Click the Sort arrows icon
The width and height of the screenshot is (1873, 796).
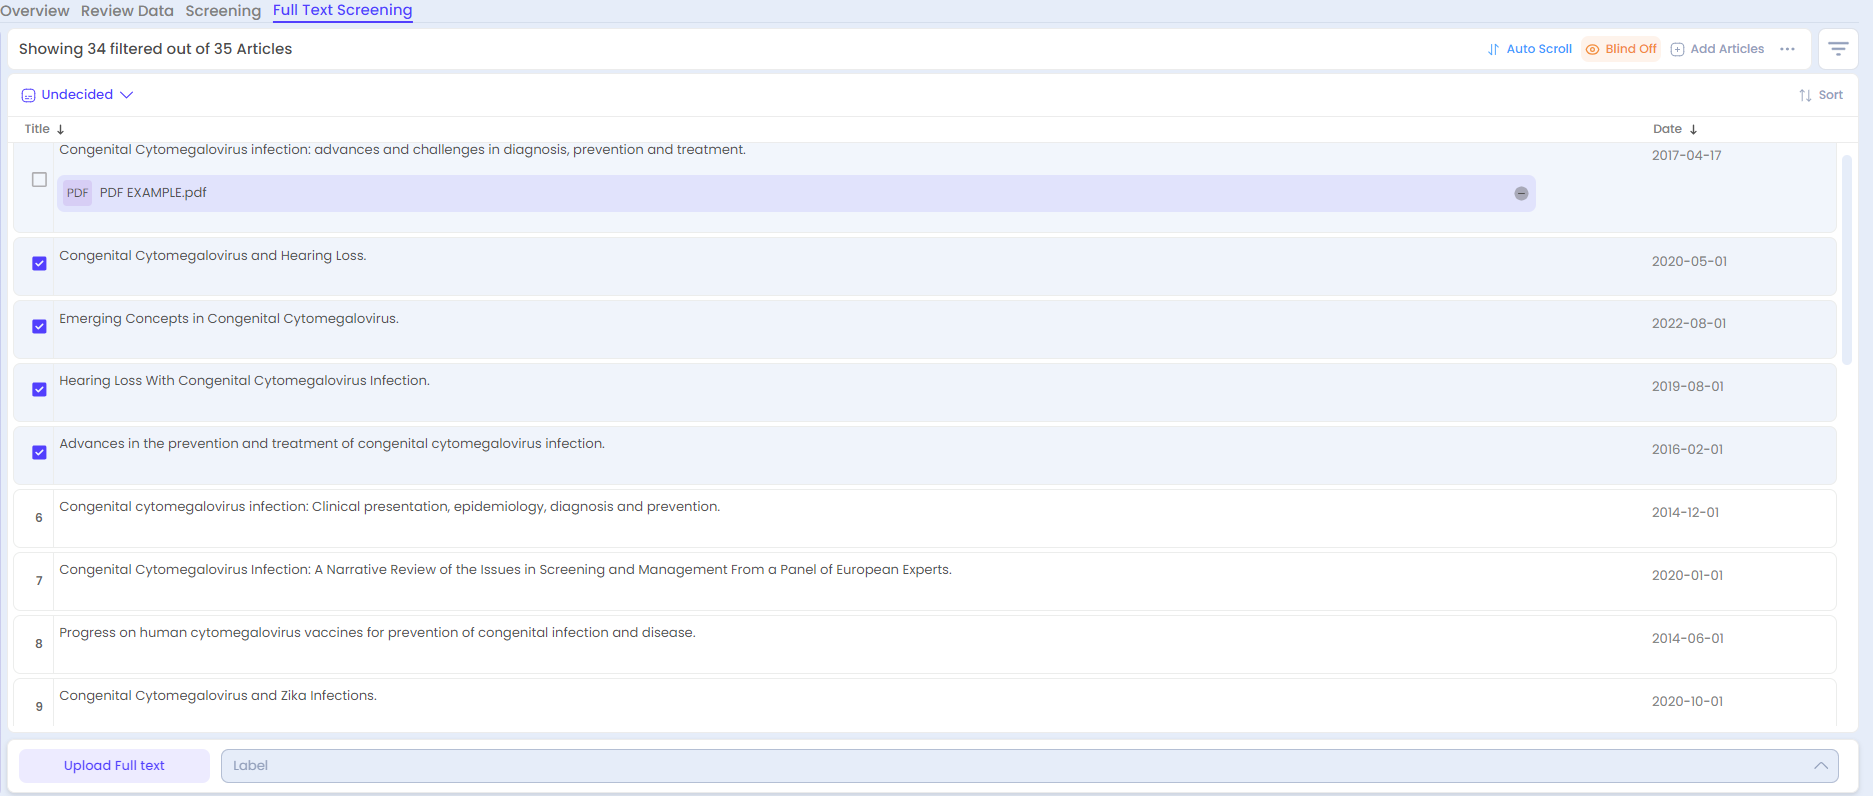(1805, 95)
